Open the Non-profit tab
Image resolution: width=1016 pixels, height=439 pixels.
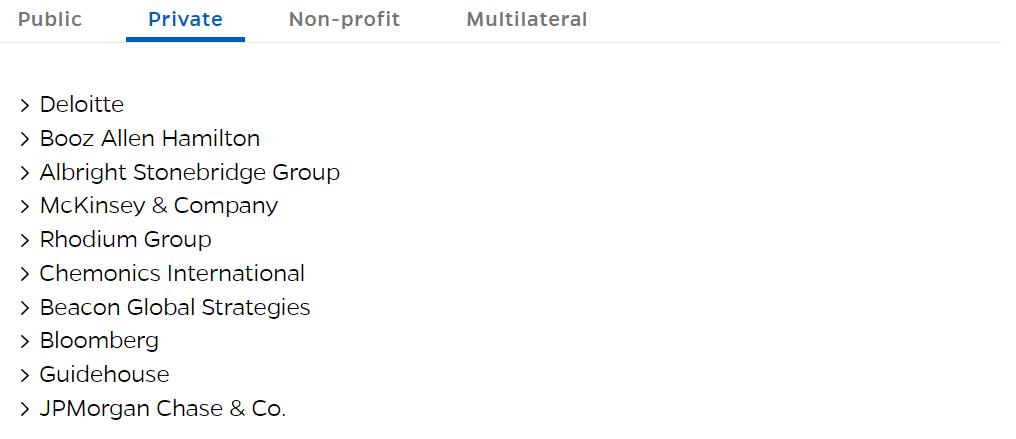coord(344,20)
